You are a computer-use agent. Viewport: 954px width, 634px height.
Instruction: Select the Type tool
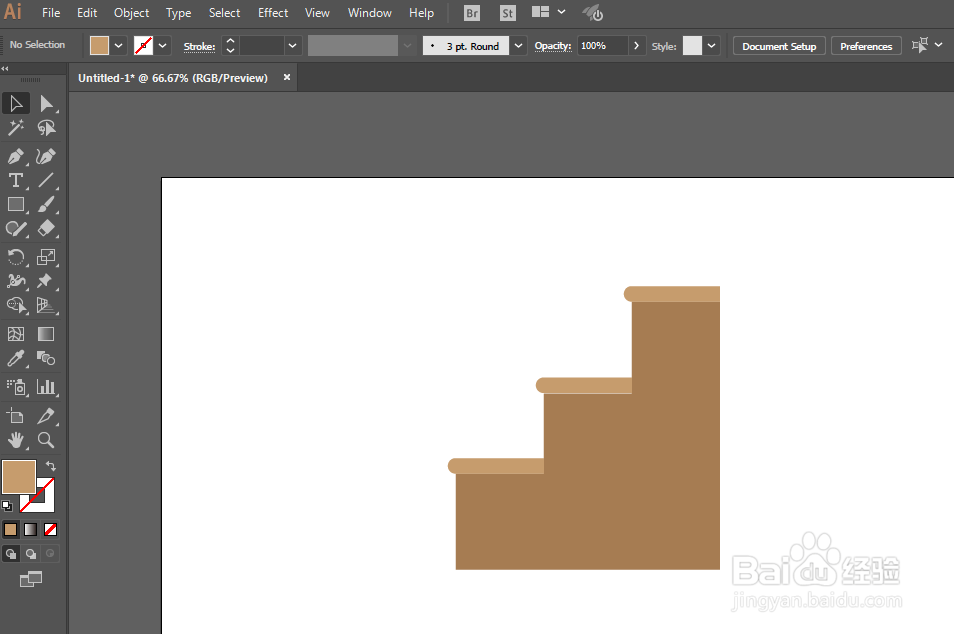16,180
